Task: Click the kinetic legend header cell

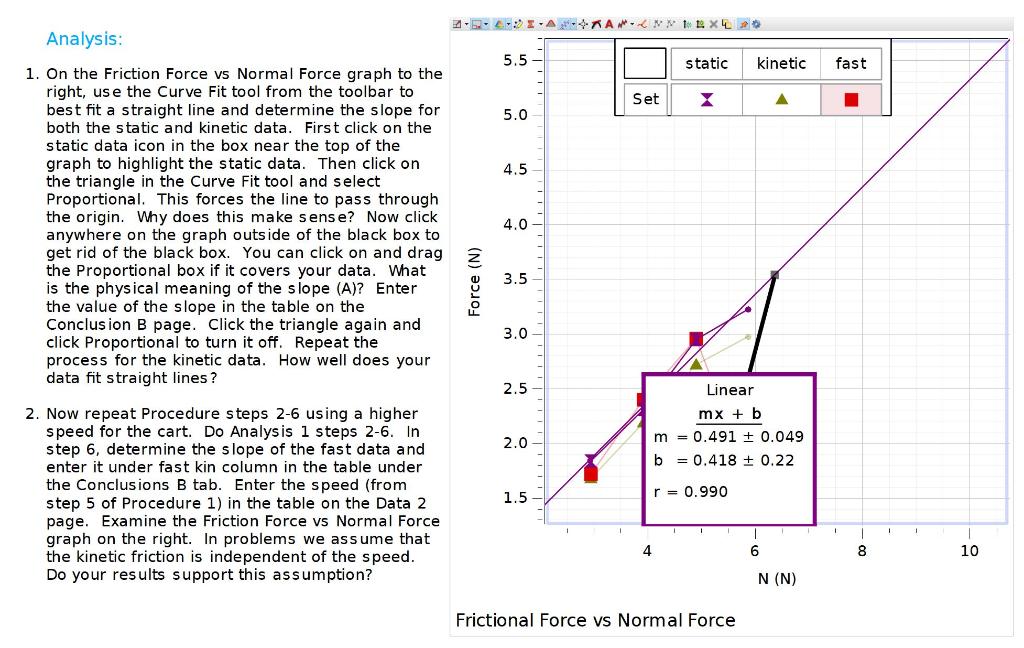Action: pos(781,63)
